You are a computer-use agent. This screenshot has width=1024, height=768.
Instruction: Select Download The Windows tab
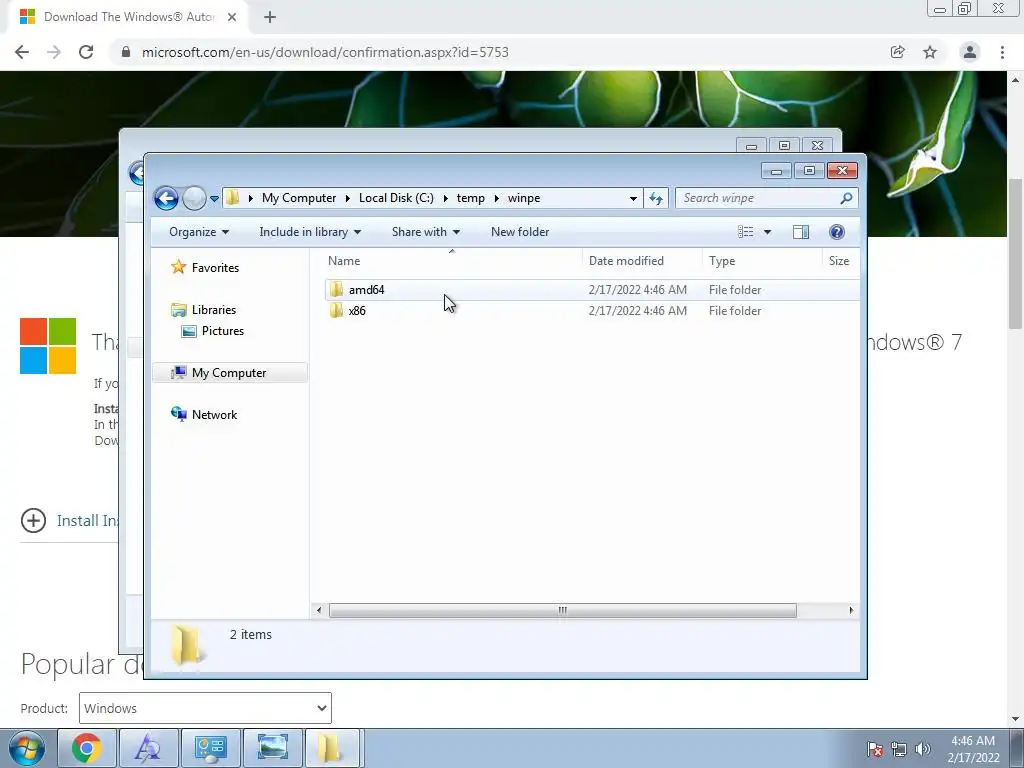(x=128, y=17)
